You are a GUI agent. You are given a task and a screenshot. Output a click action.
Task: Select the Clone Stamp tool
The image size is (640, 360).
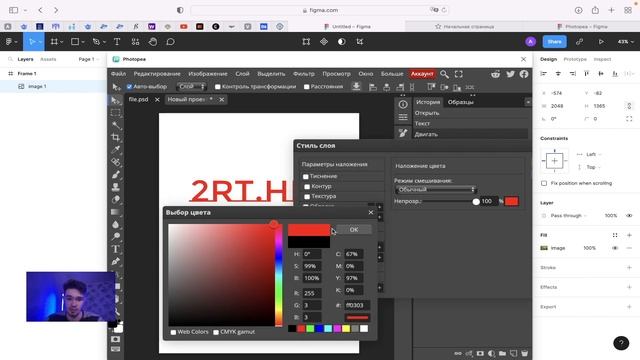[x=116, y=187]
